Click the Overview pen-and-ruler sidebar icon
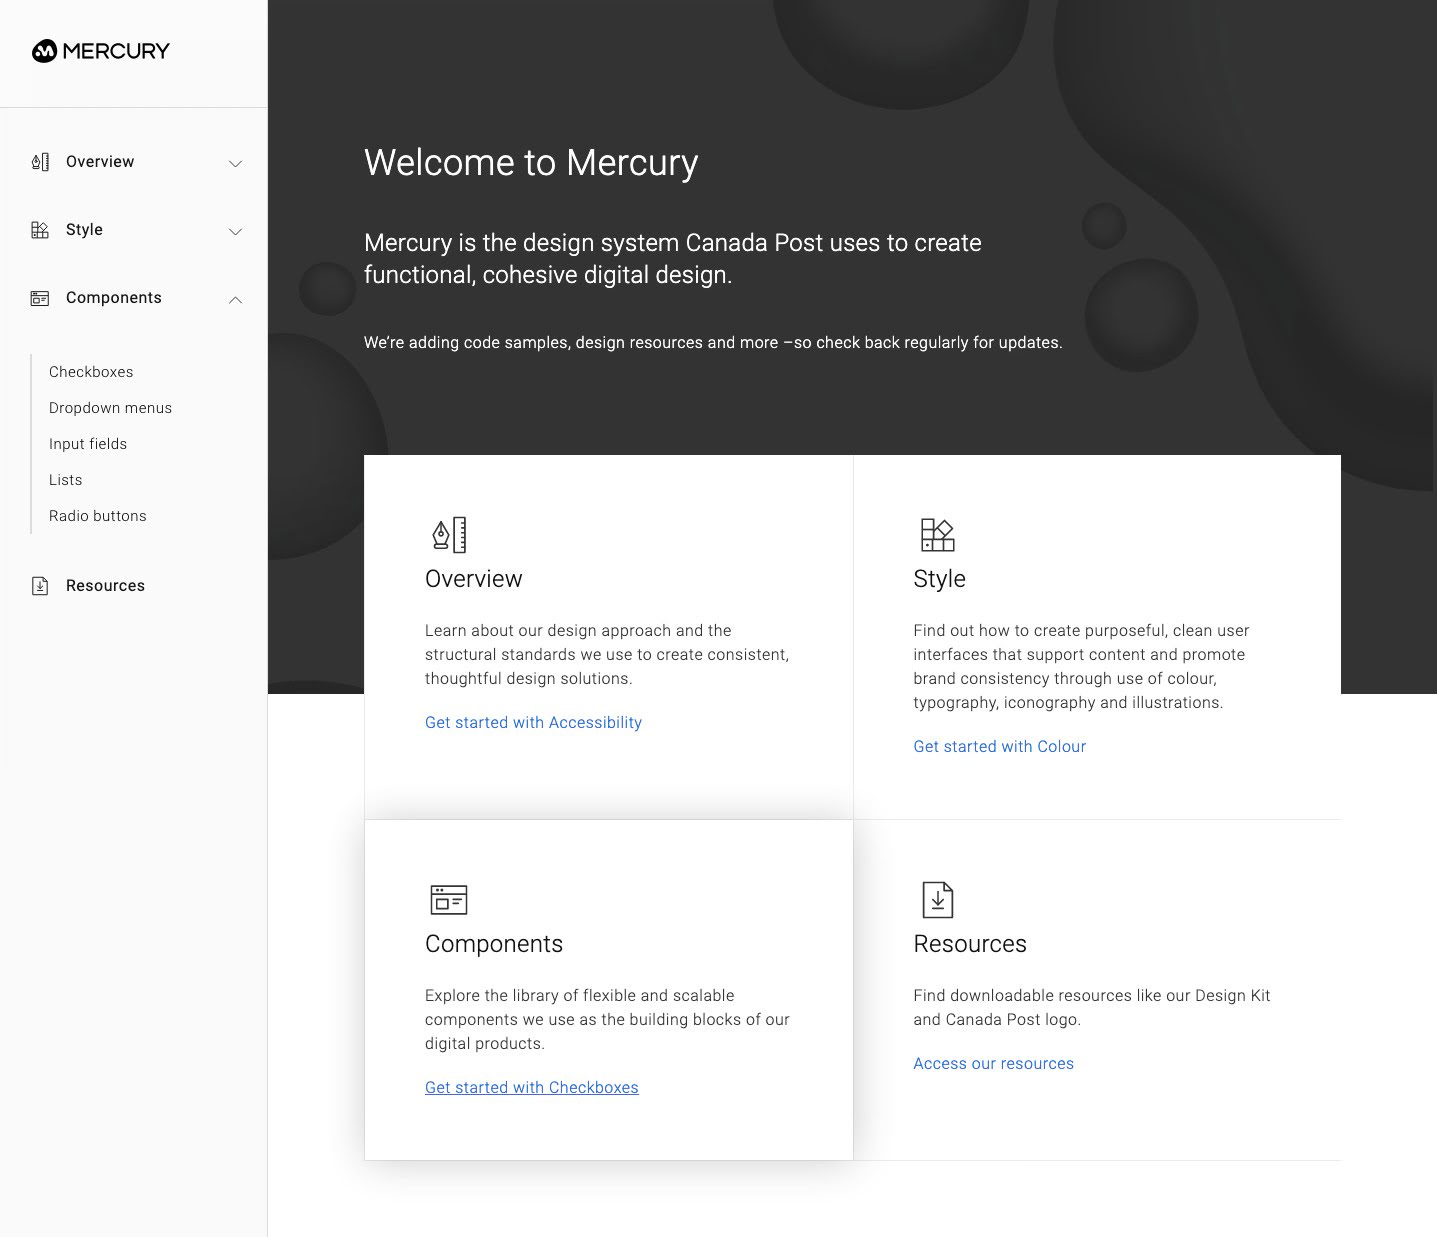 tap(40, 162)
